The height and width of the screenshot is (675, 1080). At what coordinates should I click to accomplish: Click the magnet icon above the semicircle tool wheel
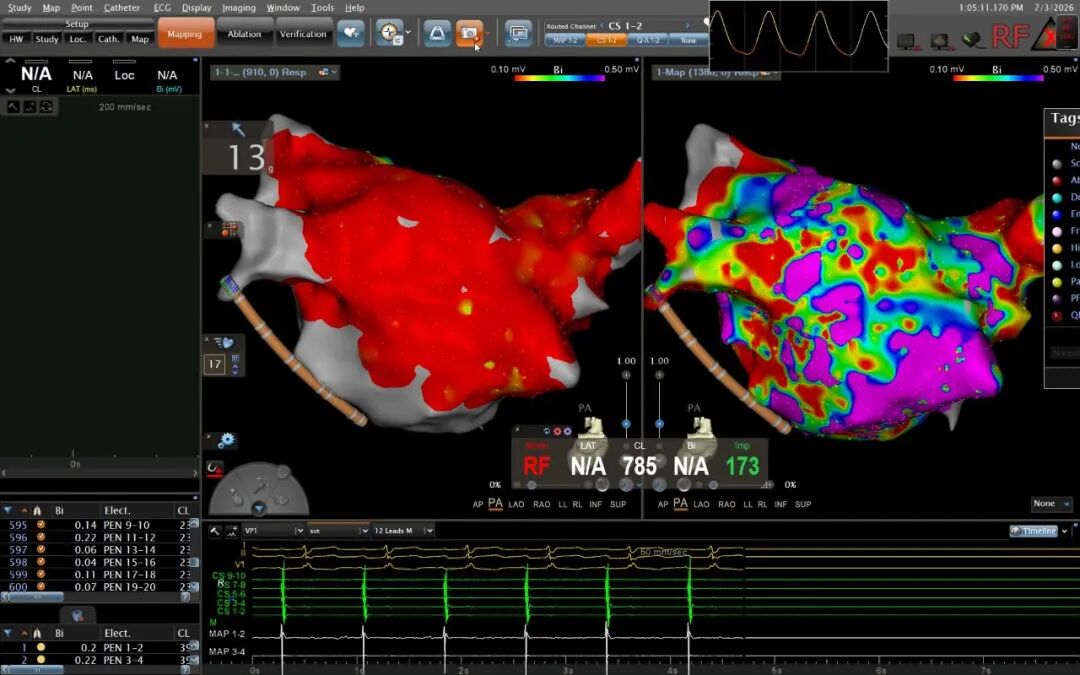pyautogui.click(x=215, y=470)
